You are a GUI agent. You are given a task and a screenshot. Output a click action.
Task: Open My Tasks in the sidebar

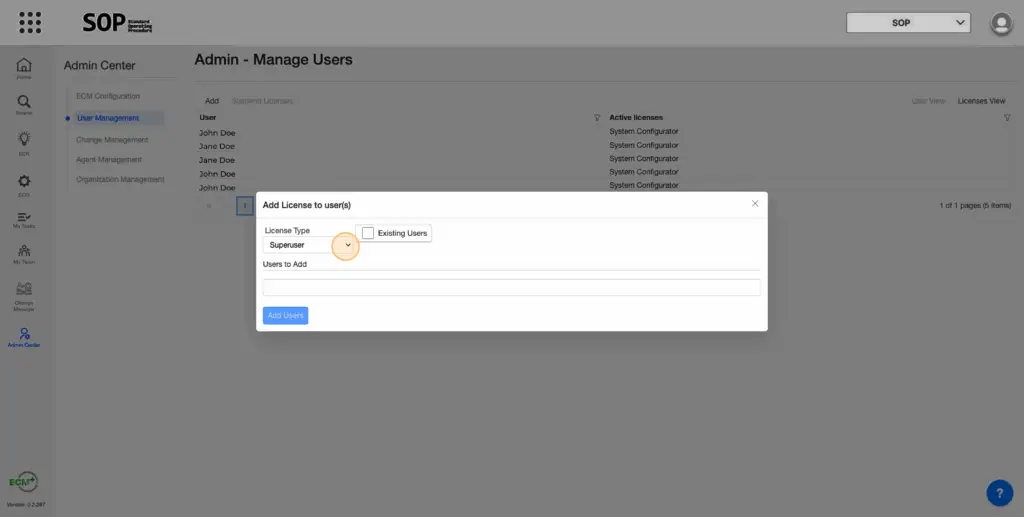[24, 219]
